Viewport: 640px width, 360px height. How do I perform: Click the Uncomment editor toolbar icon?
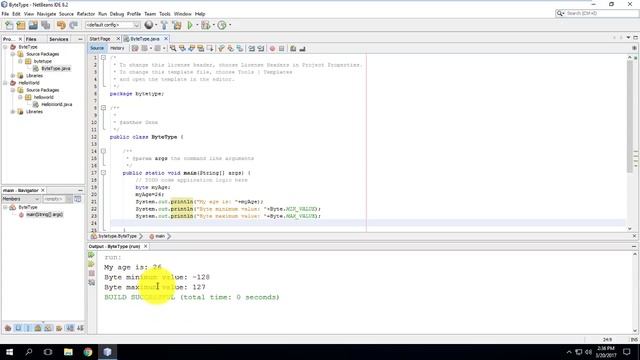(302, 49)
